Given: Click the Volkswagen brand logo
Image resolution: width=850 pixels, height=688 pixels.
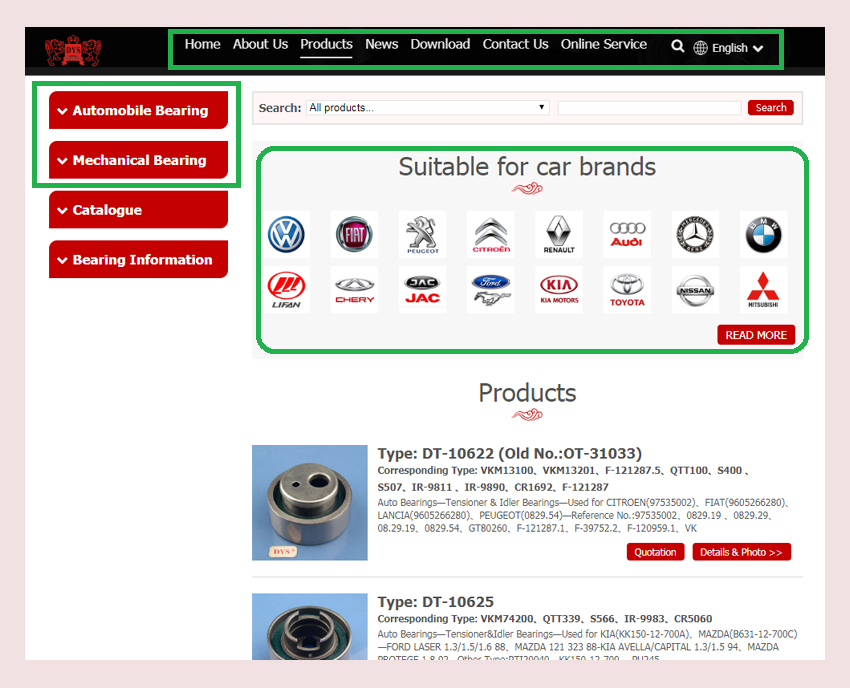Looking at the screenshot, I should click(287, 235).
